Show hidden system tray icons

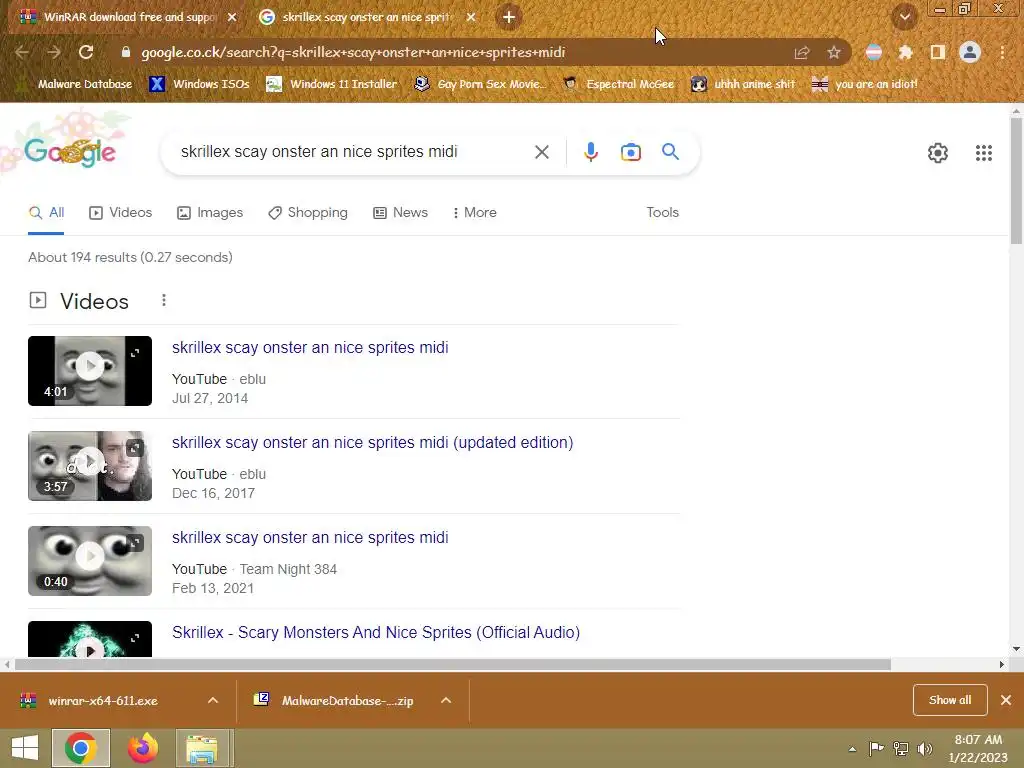click(852, 749)
